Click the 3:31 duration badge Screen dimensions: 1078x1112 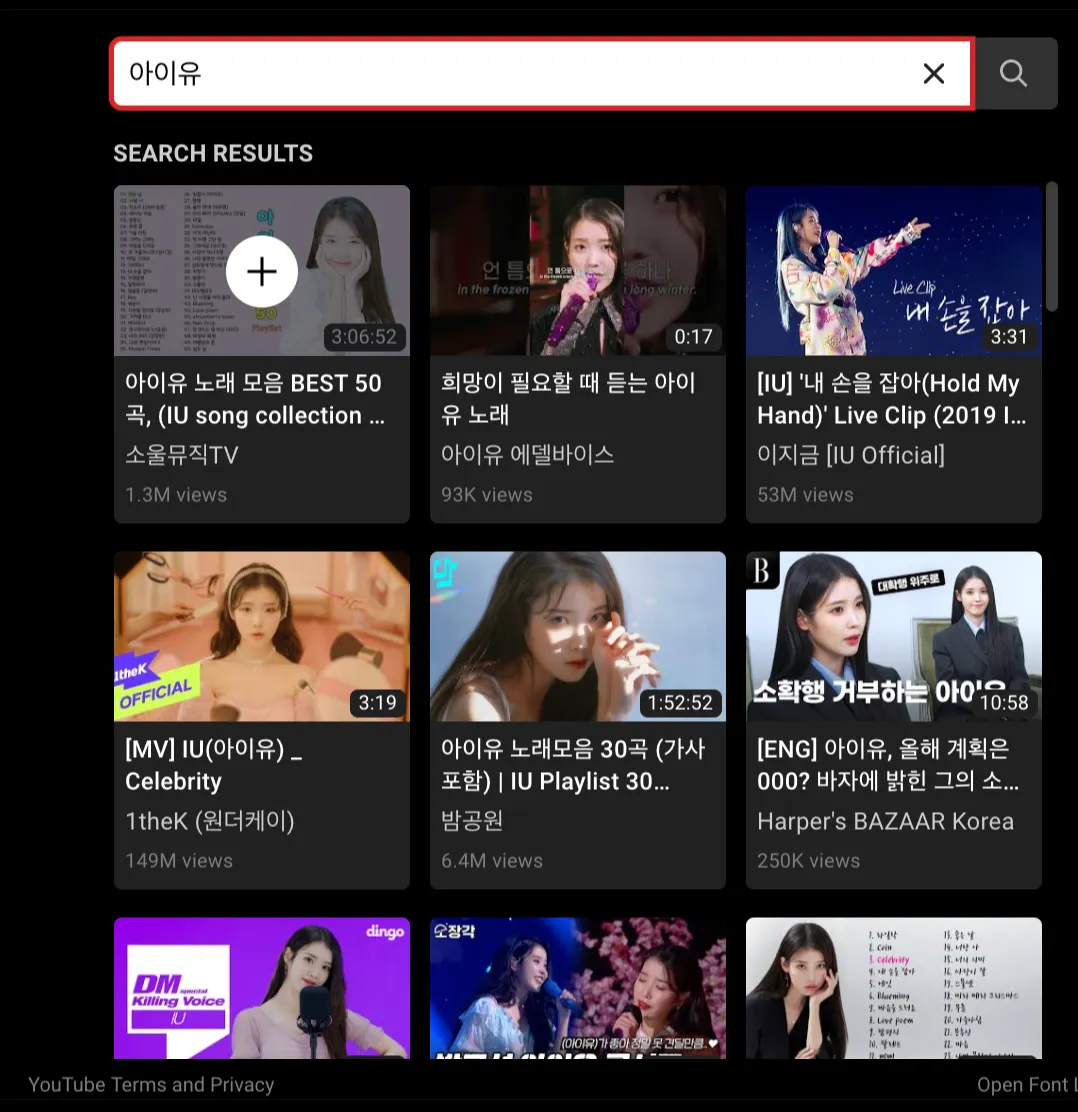pyautogui.click(x=1008, y=336)
